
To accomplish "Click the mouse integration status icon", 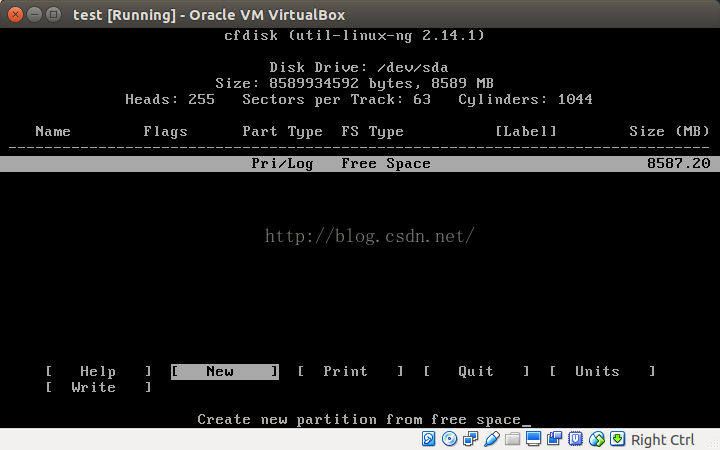I will click(596, 439).
